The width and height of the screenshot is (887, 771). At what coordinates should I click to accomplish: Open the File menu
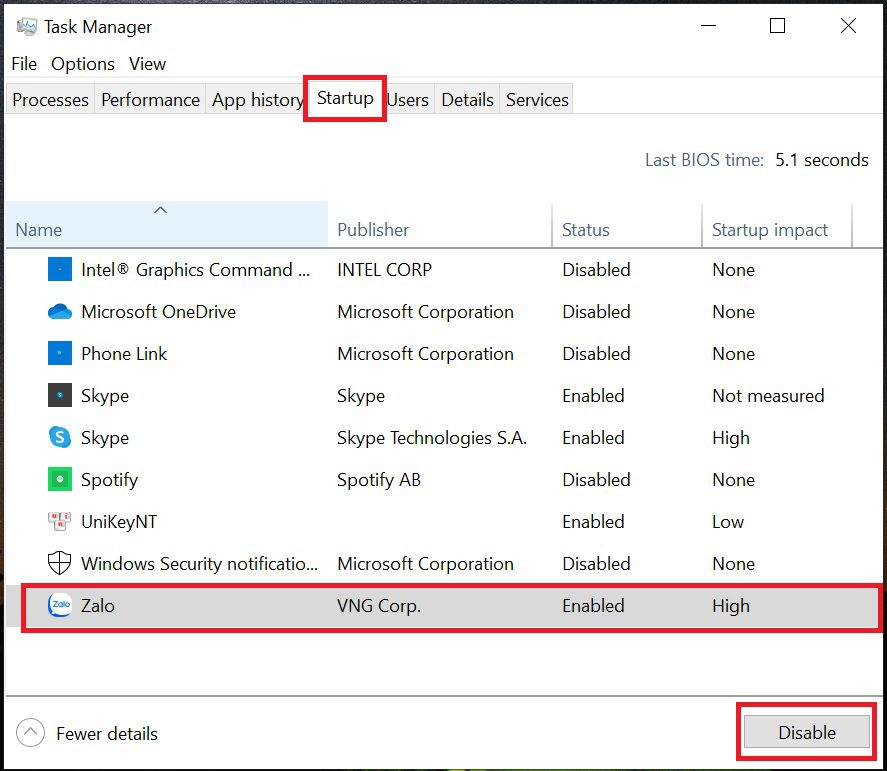(24, 64)
